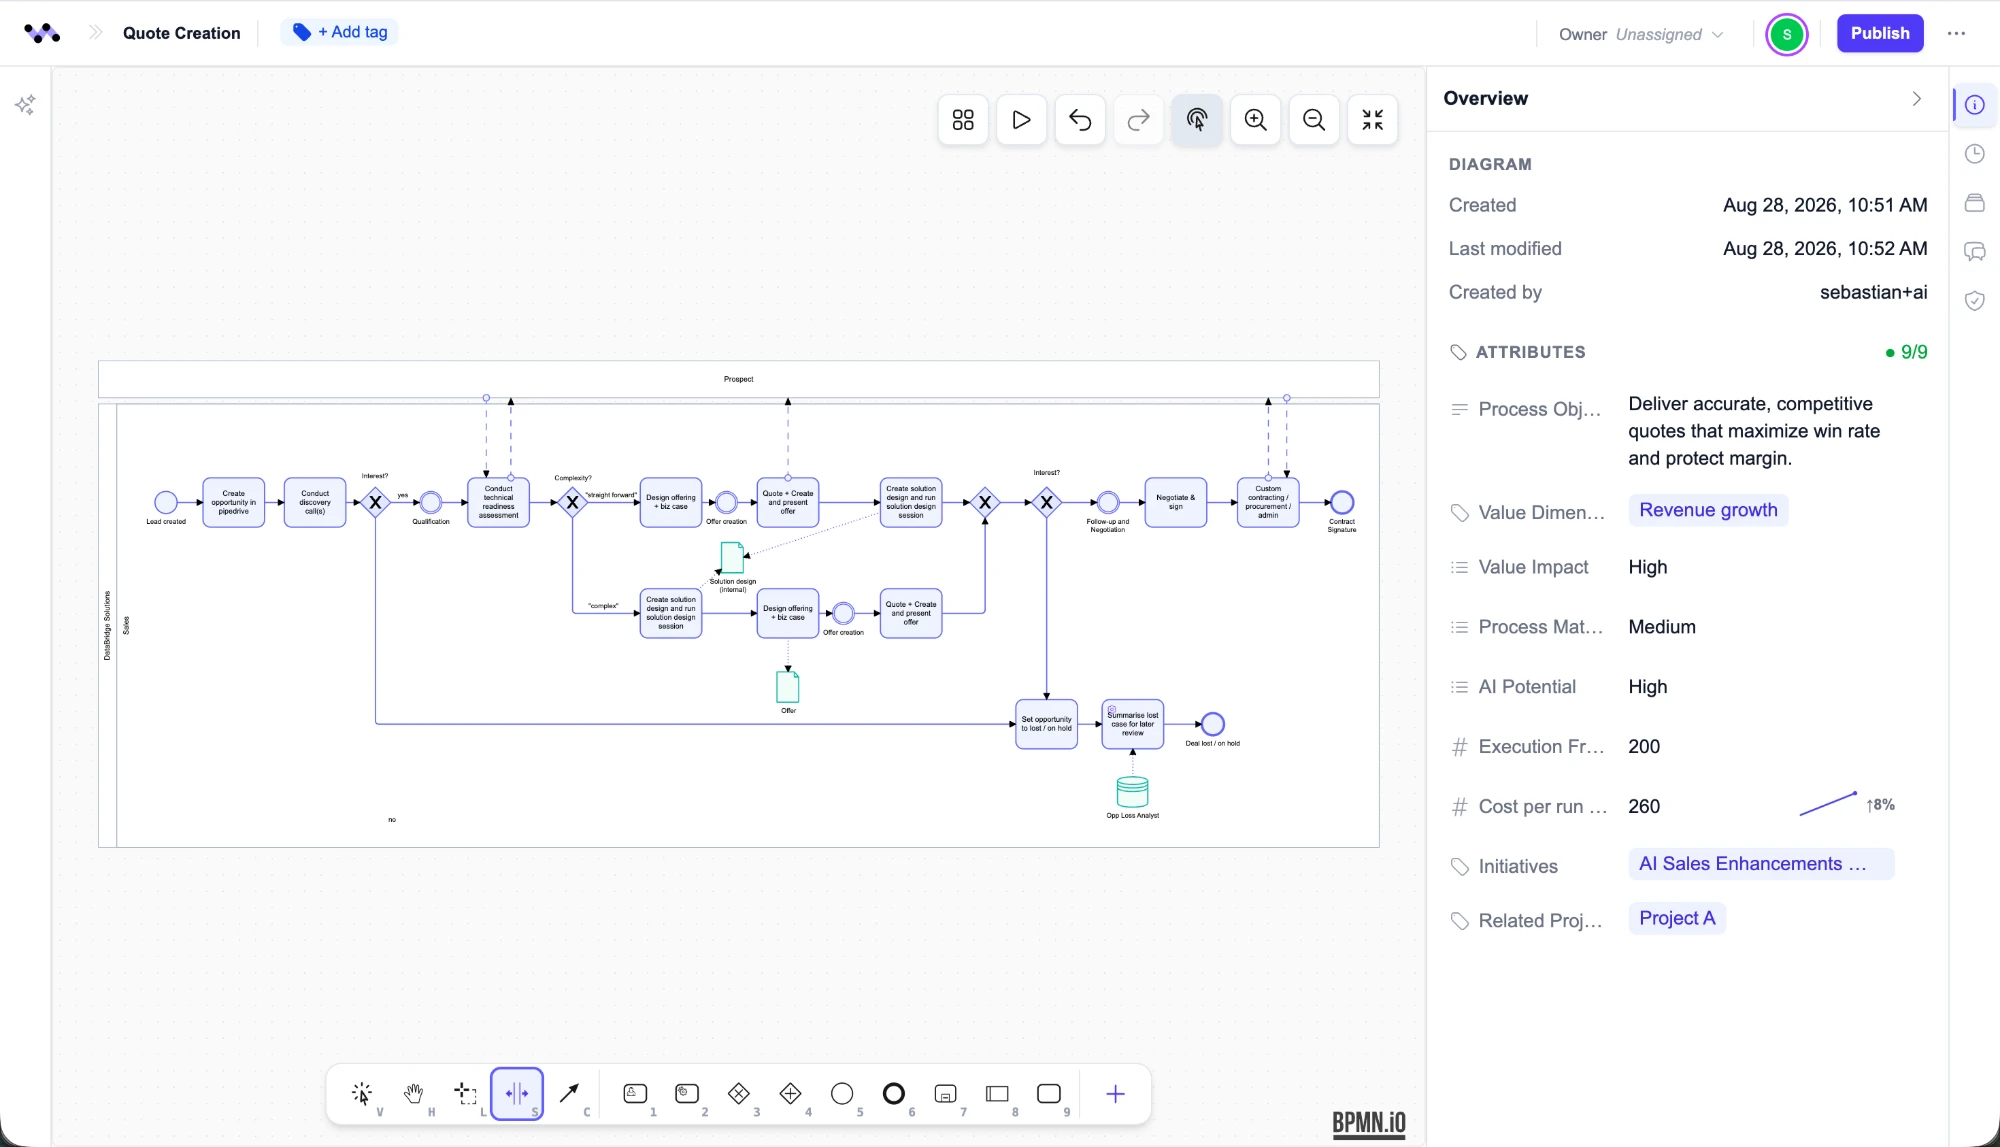2000x1147 pixels.
Task: Select the Create opportunity in pipedrive task
Action: click(x=233, y=502)
